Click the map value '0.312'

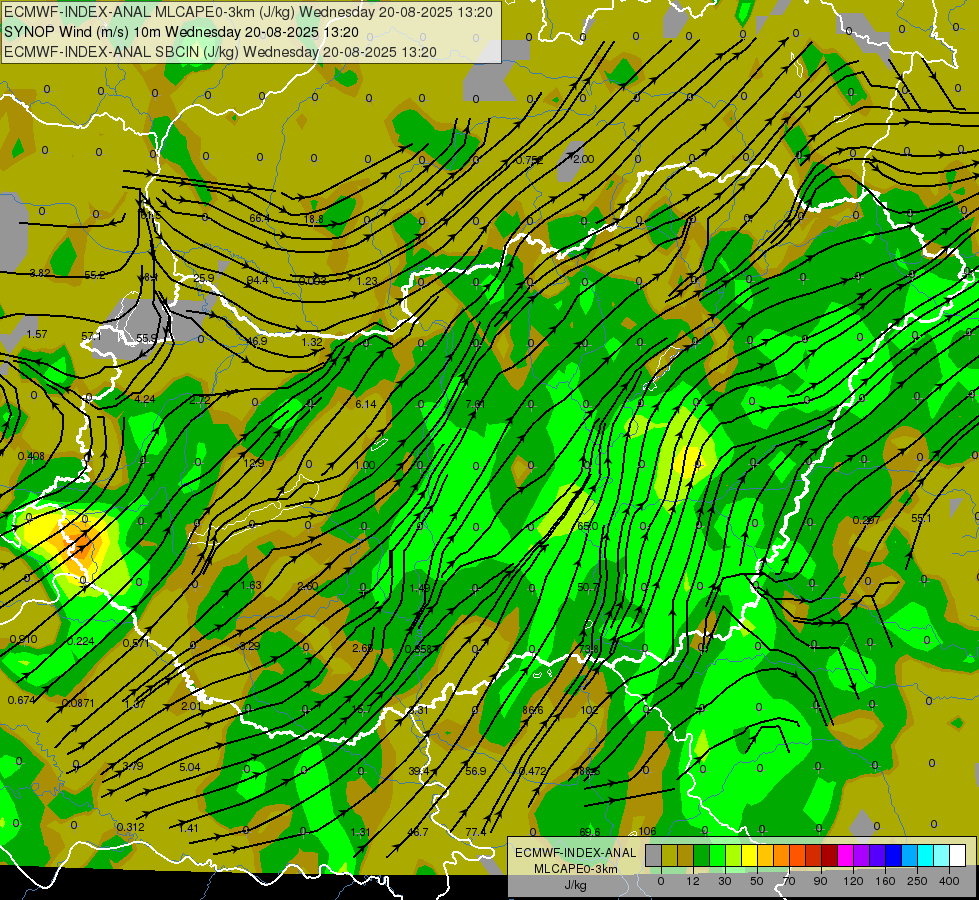(130, 828)
